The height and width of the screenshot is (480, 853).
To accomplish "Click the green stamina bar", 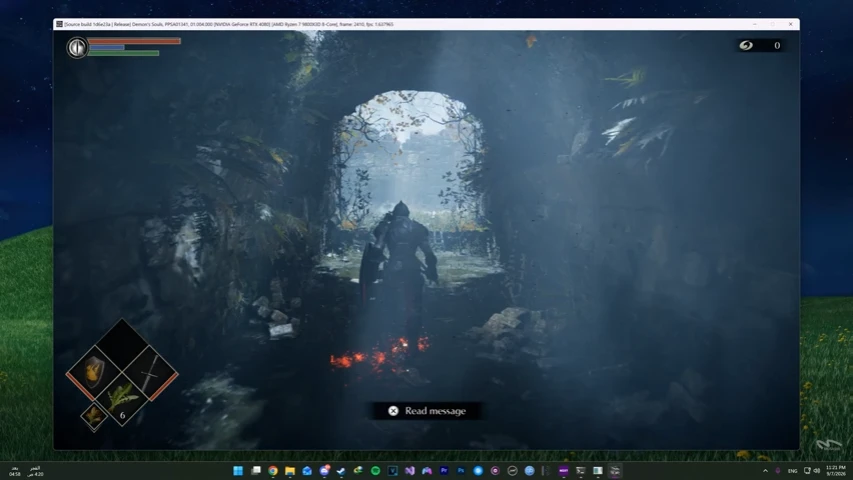I will point(123,53).
